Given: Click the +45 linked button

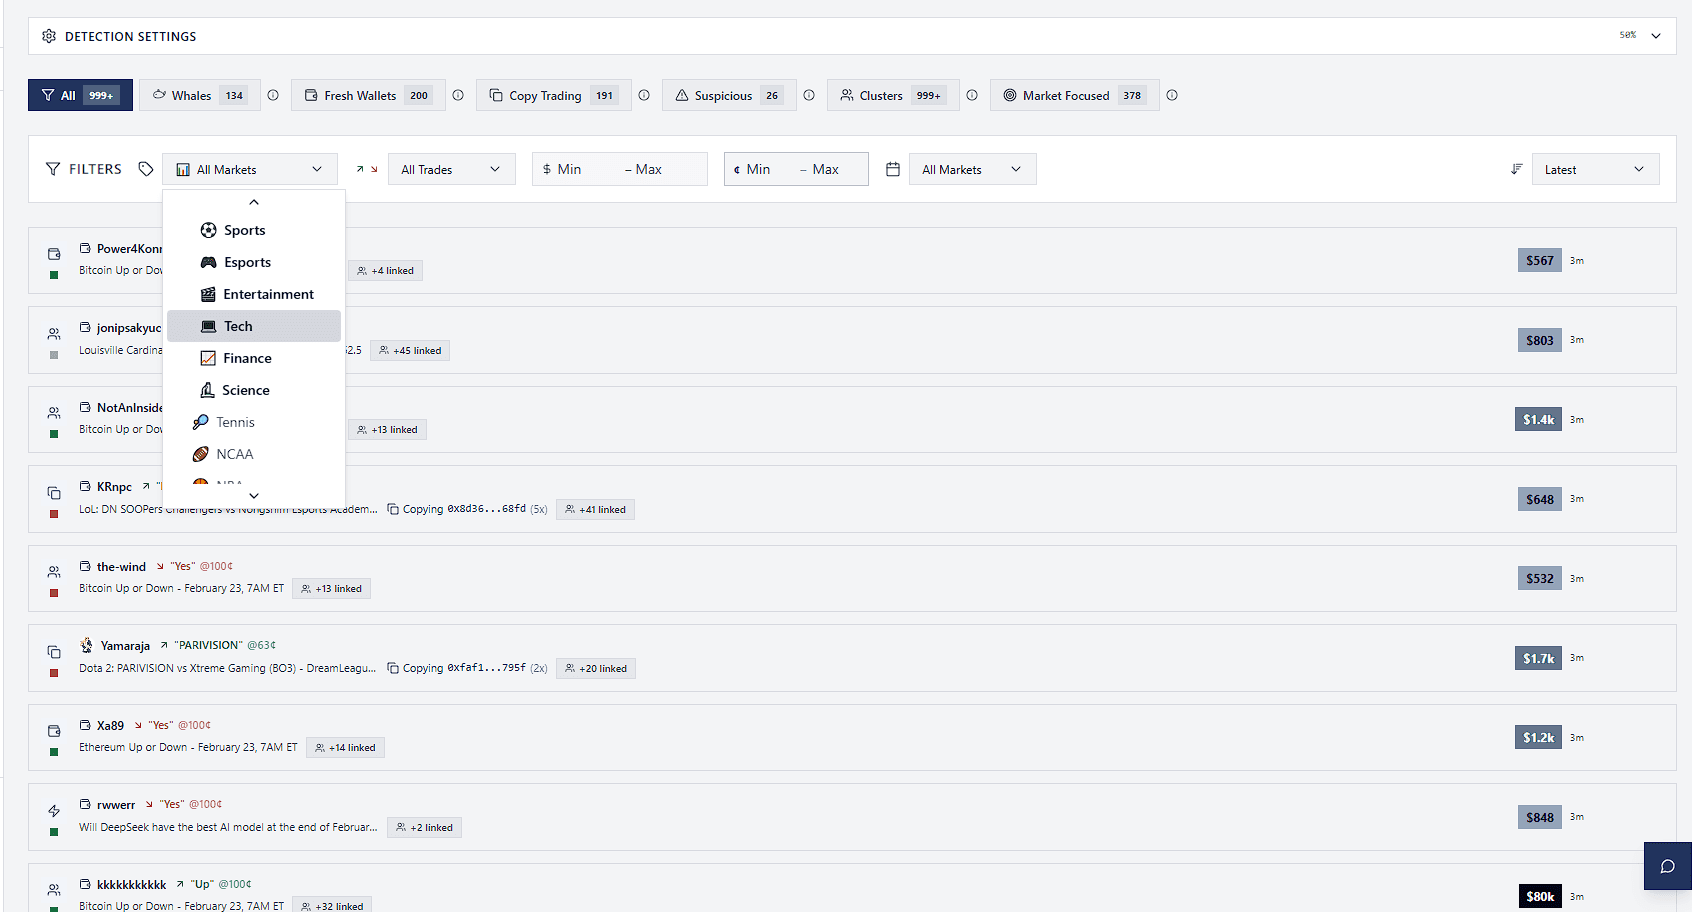Looking at the screenshot, I should 410,350.
